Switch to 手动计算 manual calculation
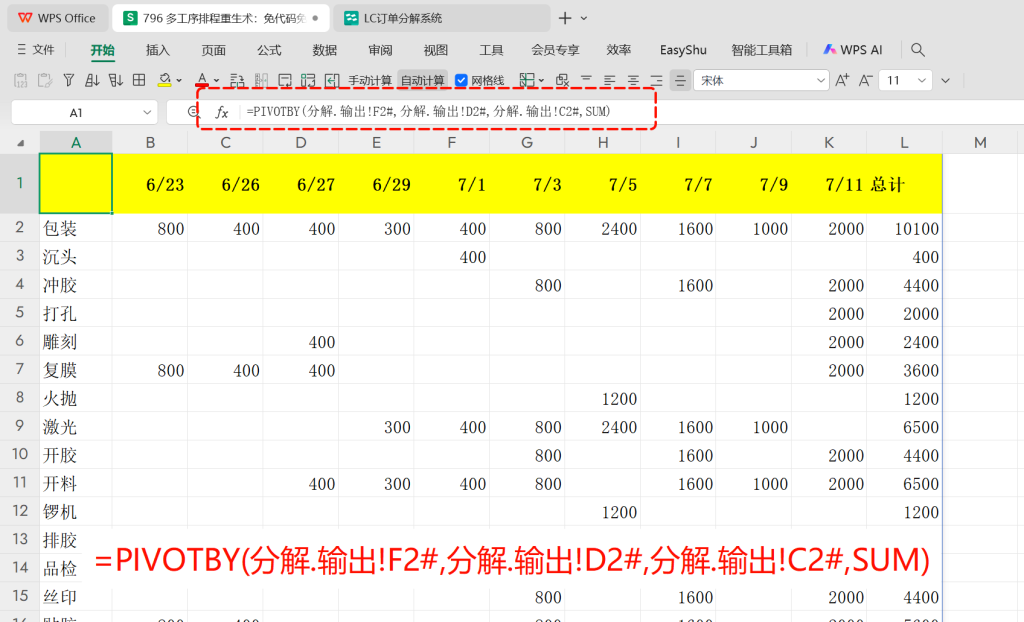 point(370,80)
